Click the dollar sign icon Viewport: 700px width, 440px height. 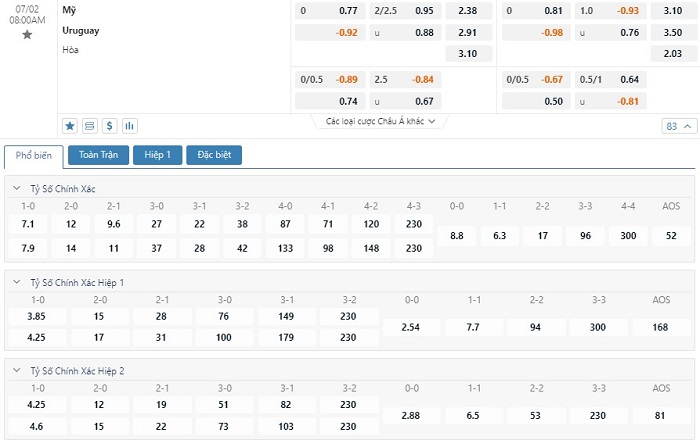110,126
